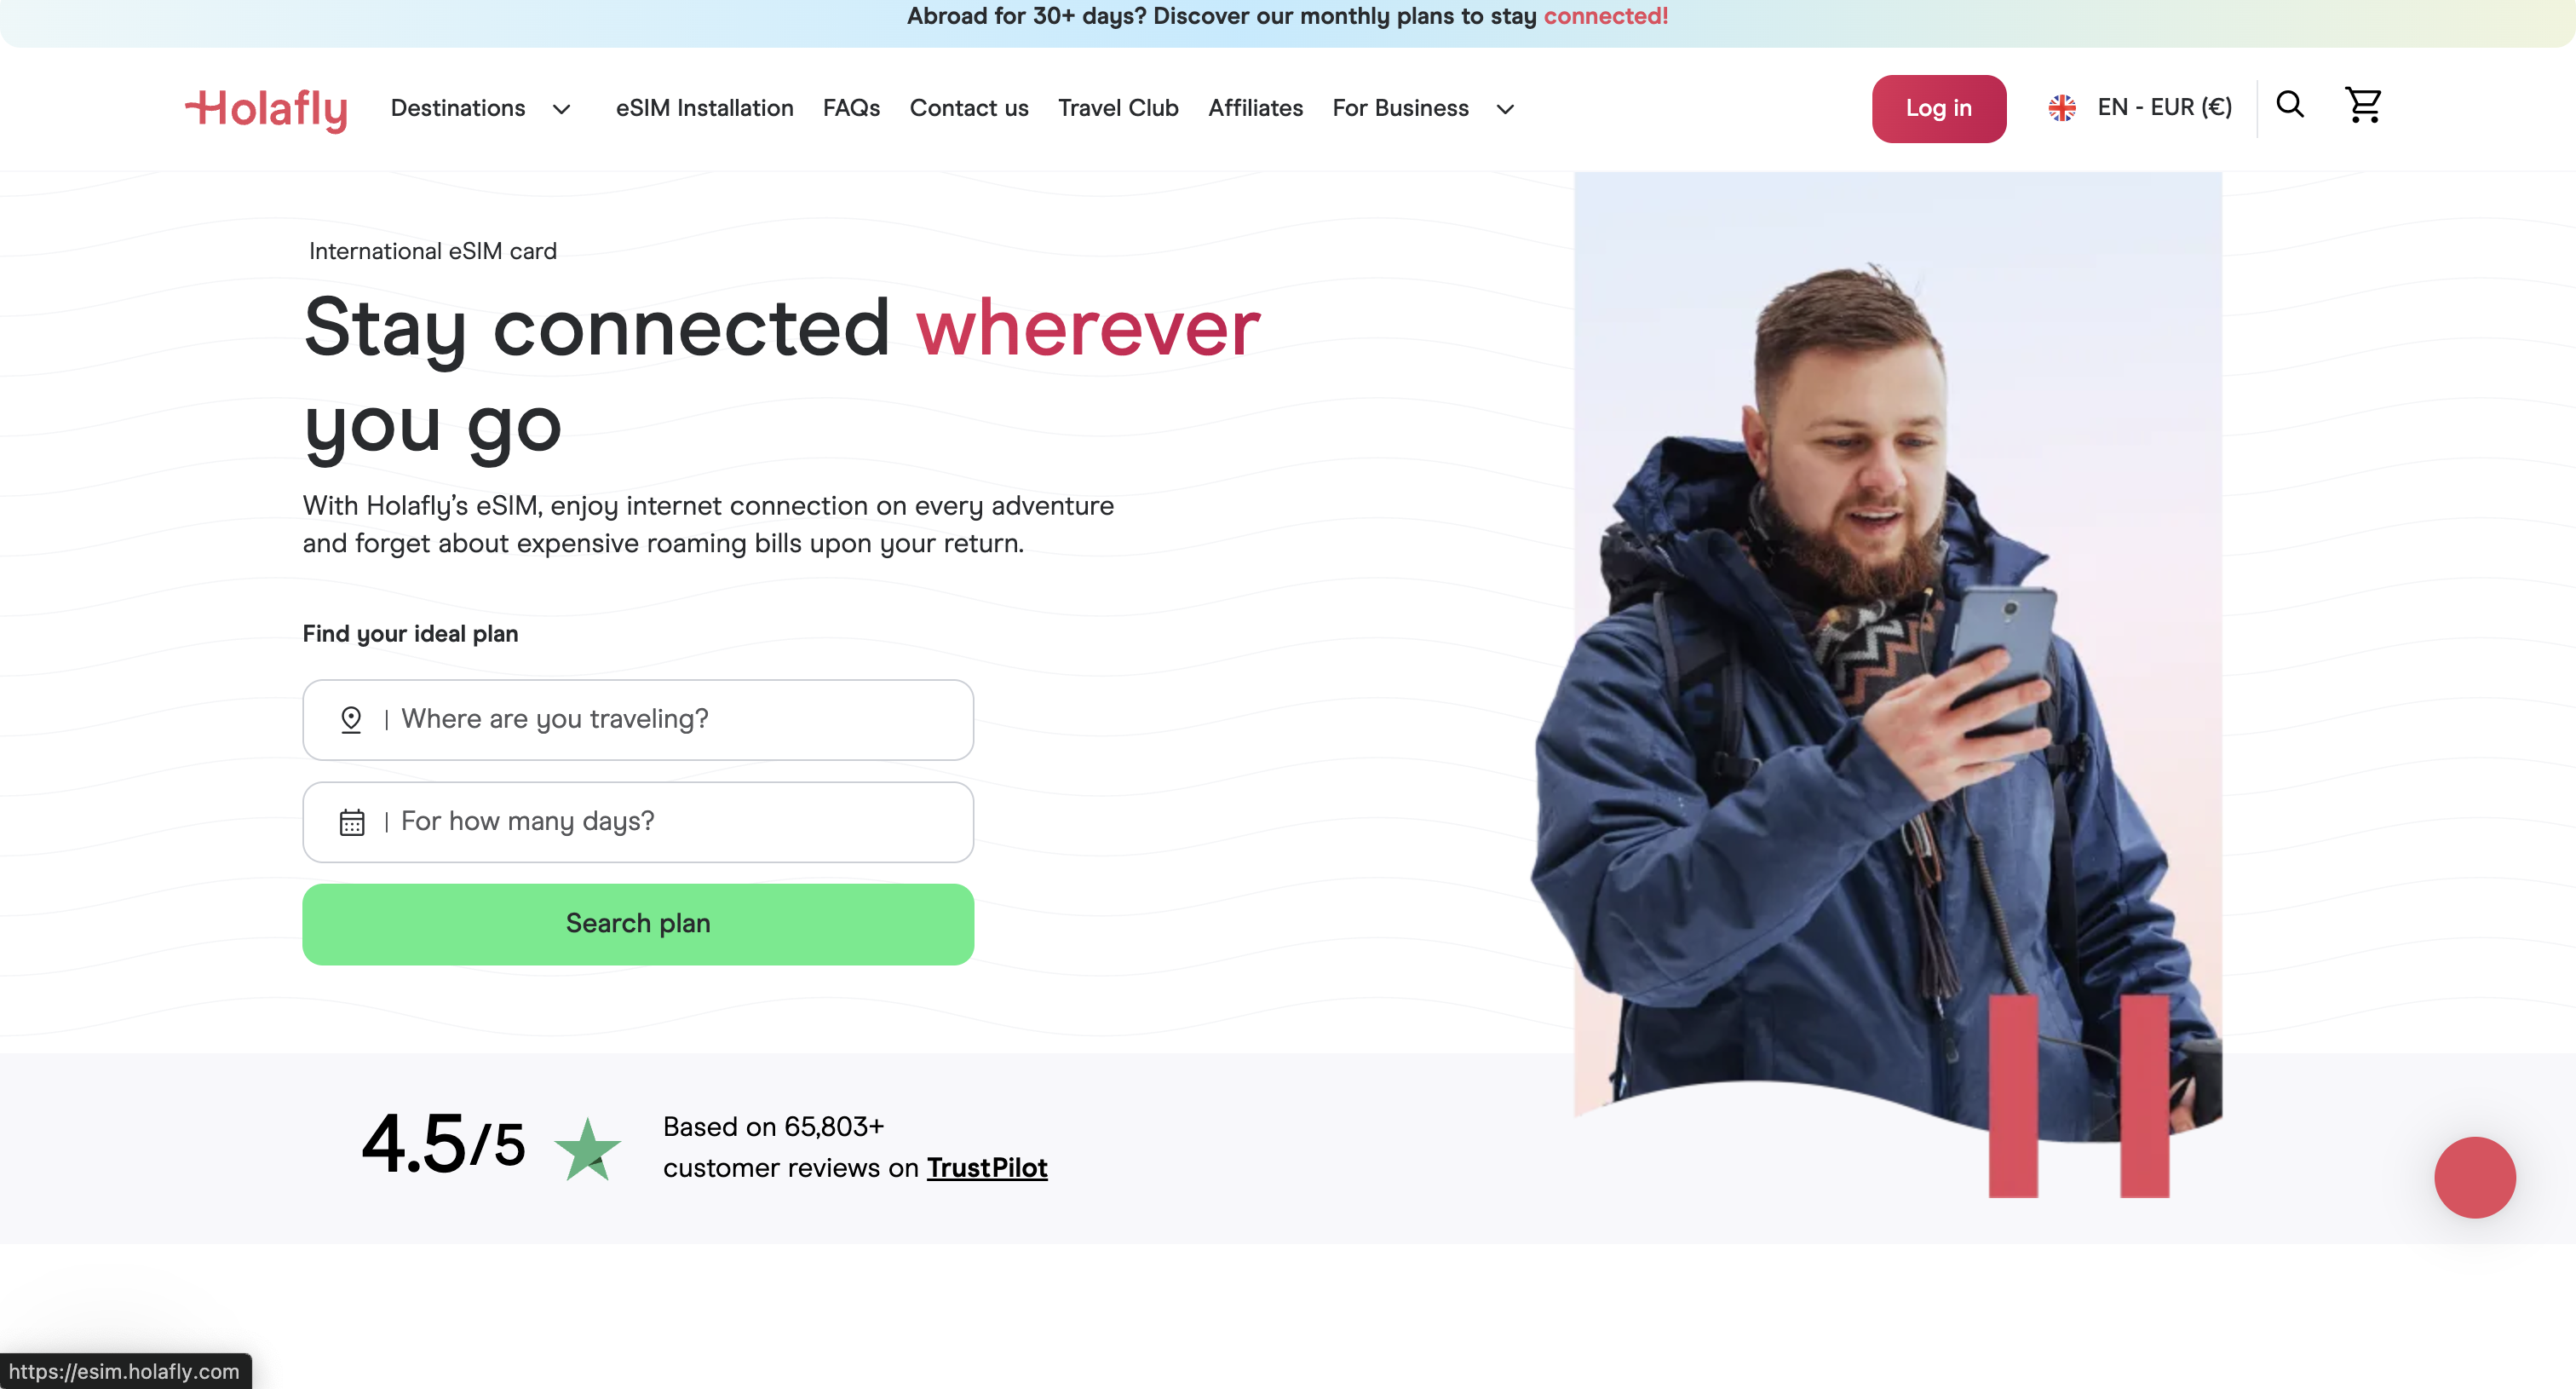Click the calendar icon in days field

[x=352, y=822]
